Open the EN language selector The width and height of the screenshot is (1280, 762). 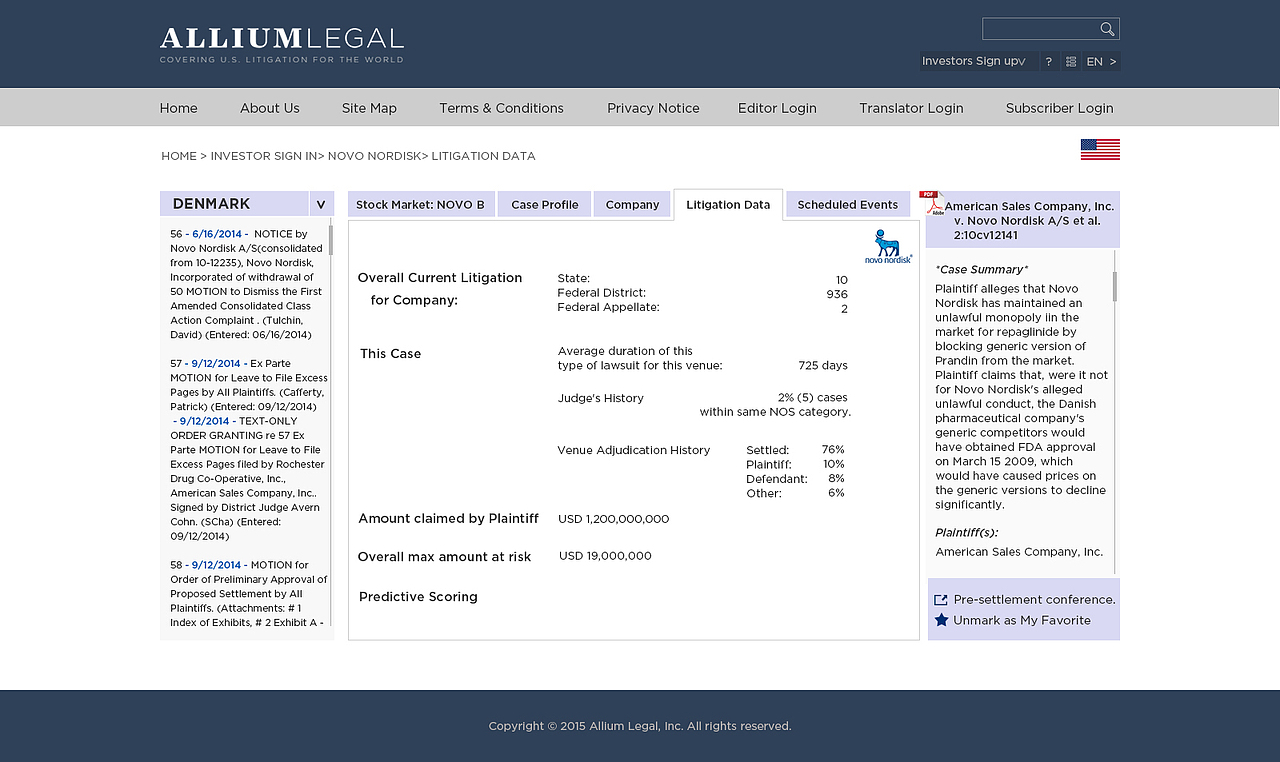(x=1102, y=61)
